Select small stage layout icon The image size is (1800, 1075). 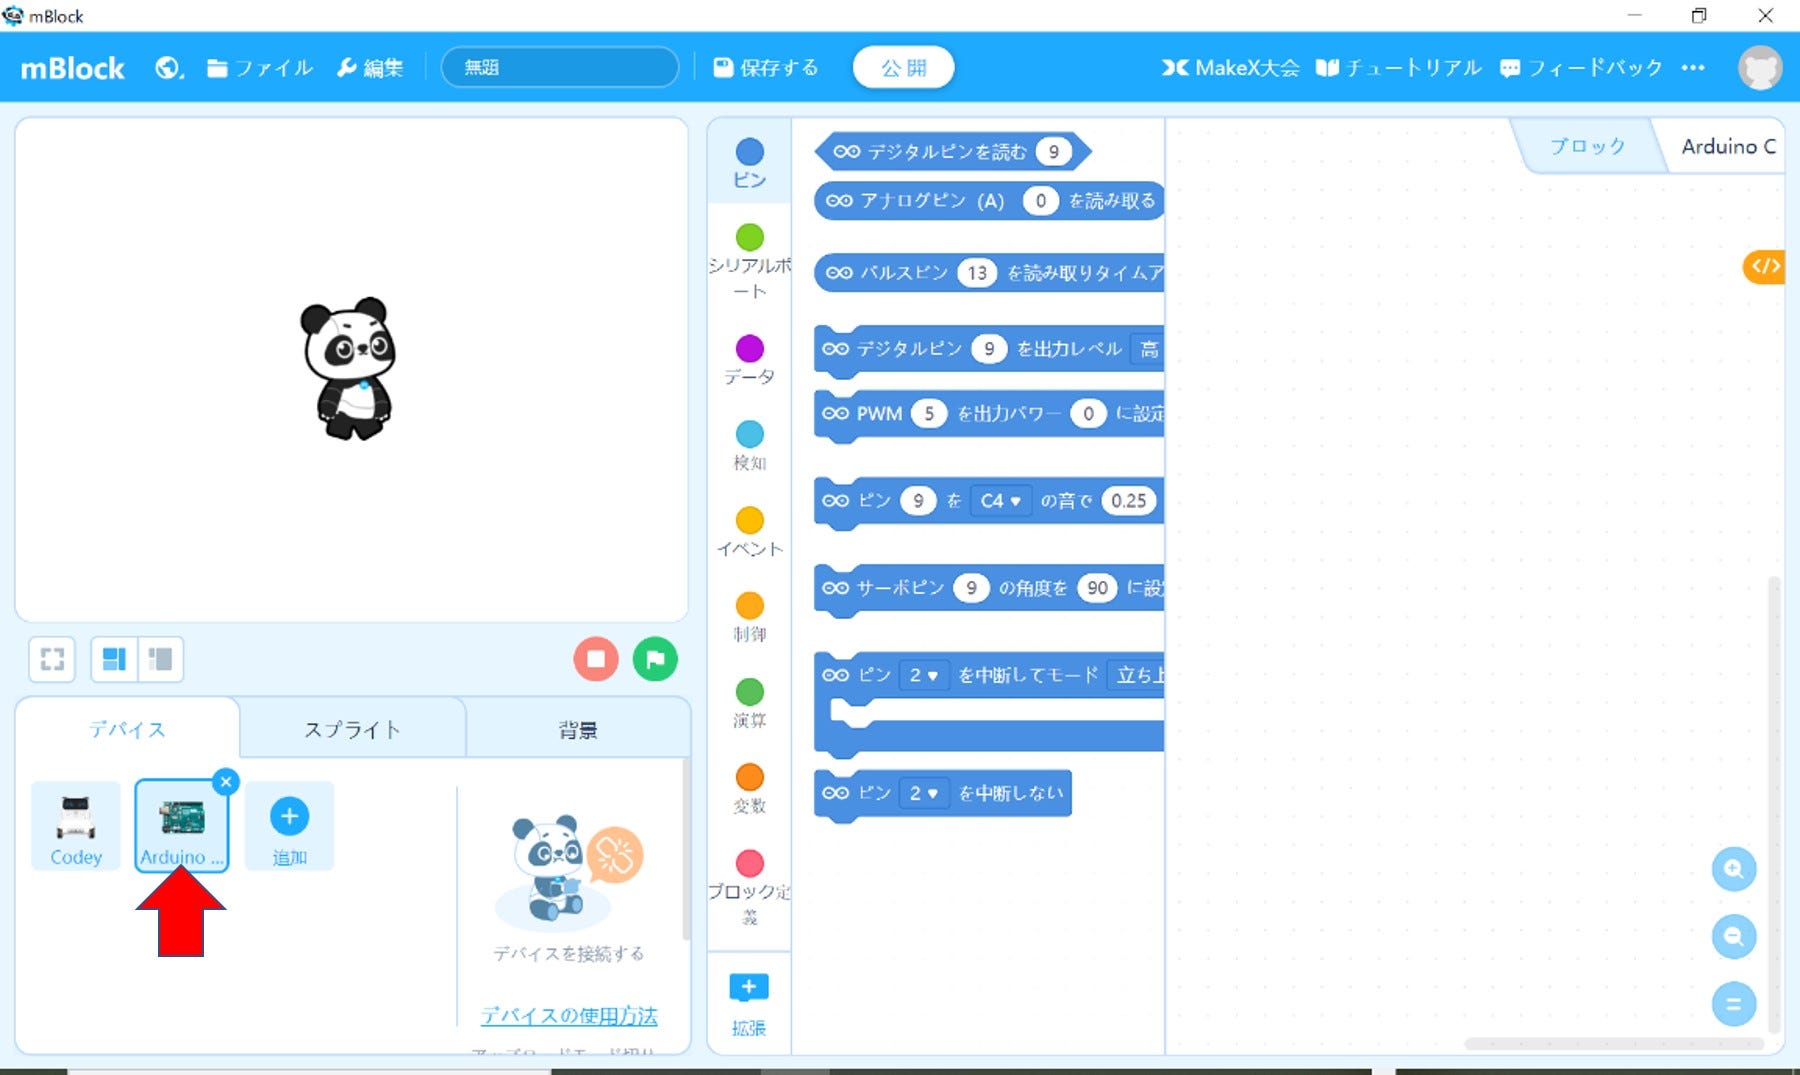click(x=160, y=659)
